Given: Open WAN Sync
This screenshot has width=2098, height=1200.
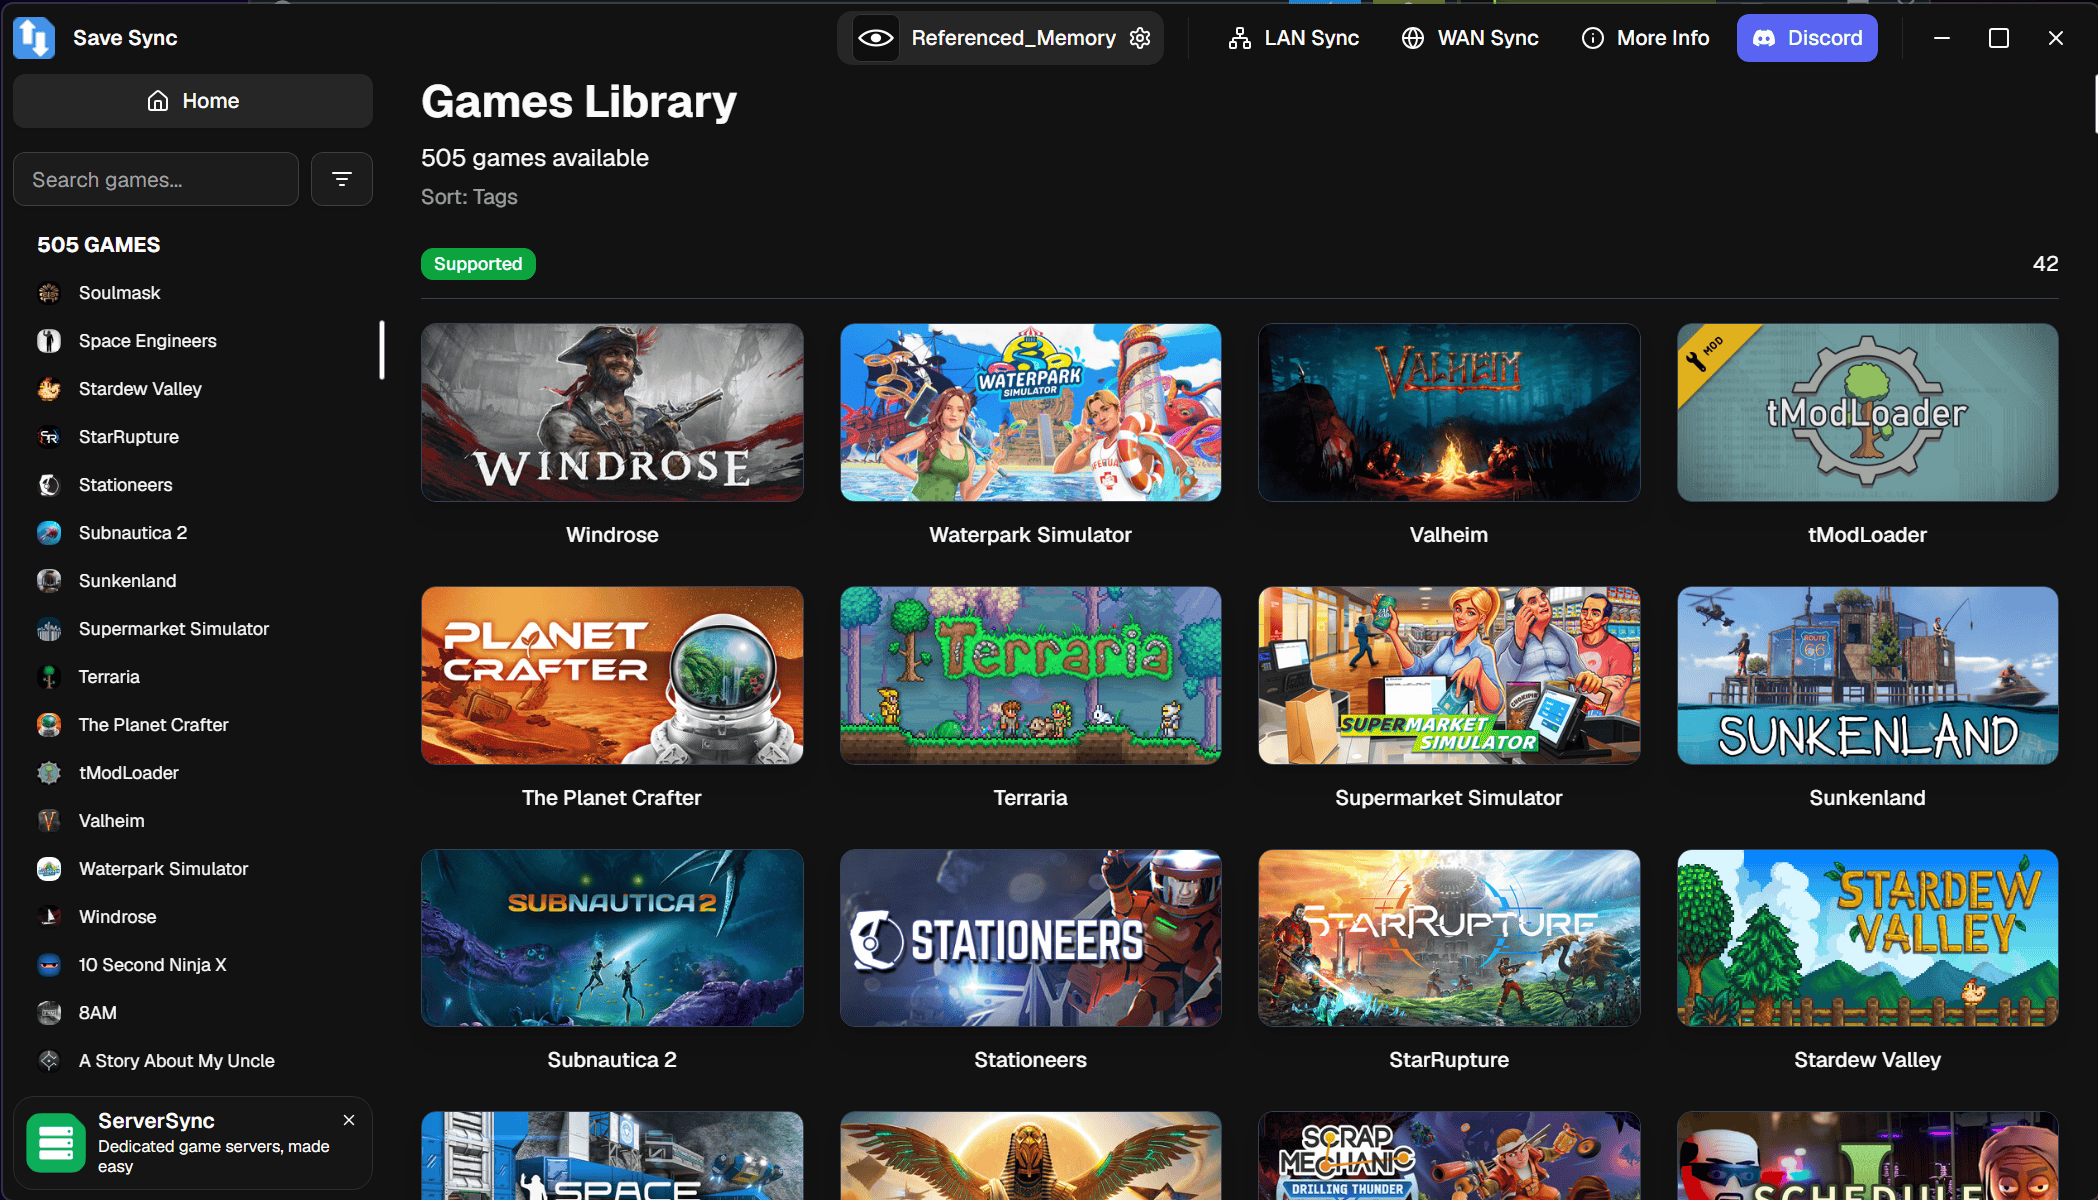Looking at the screenshot, I should (x=1470, y=38).
